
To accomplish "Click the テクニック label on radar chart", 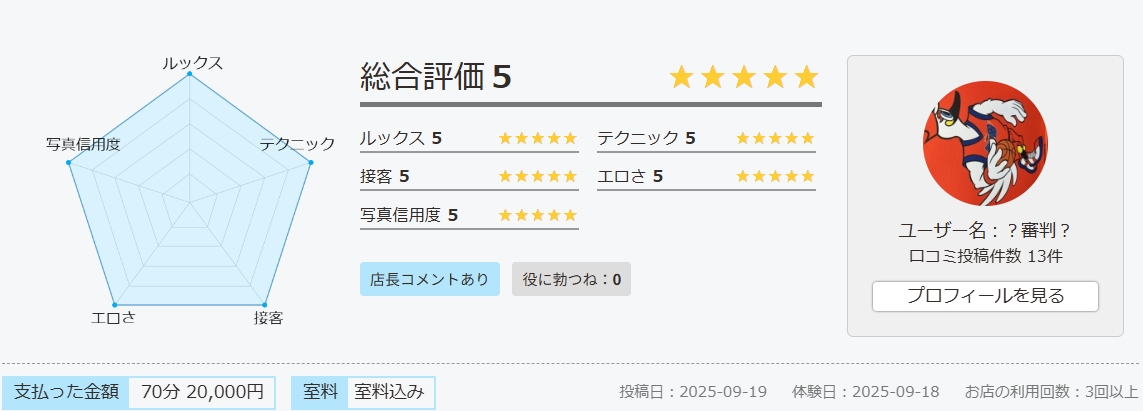I will [x=297, y=144].
